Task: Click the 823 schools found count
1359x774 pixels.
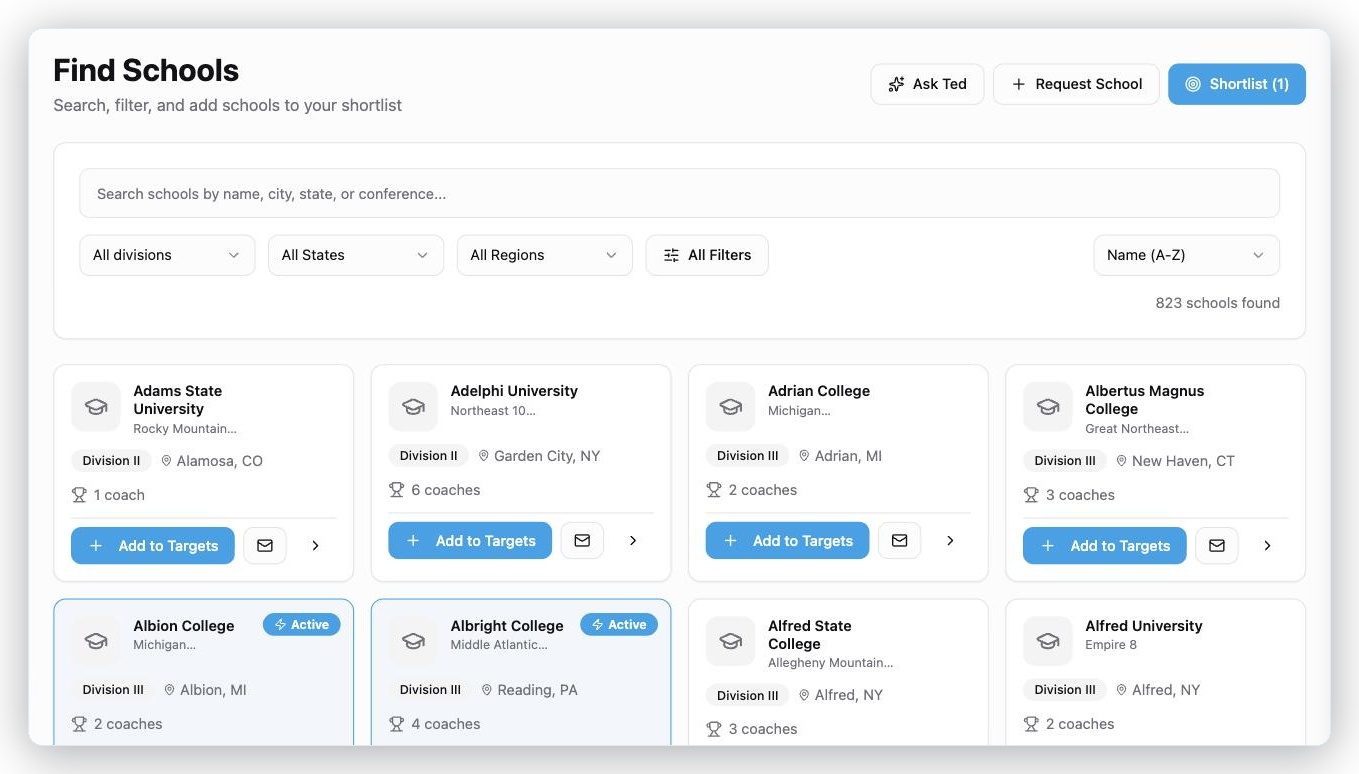Action: point(1217,303)
